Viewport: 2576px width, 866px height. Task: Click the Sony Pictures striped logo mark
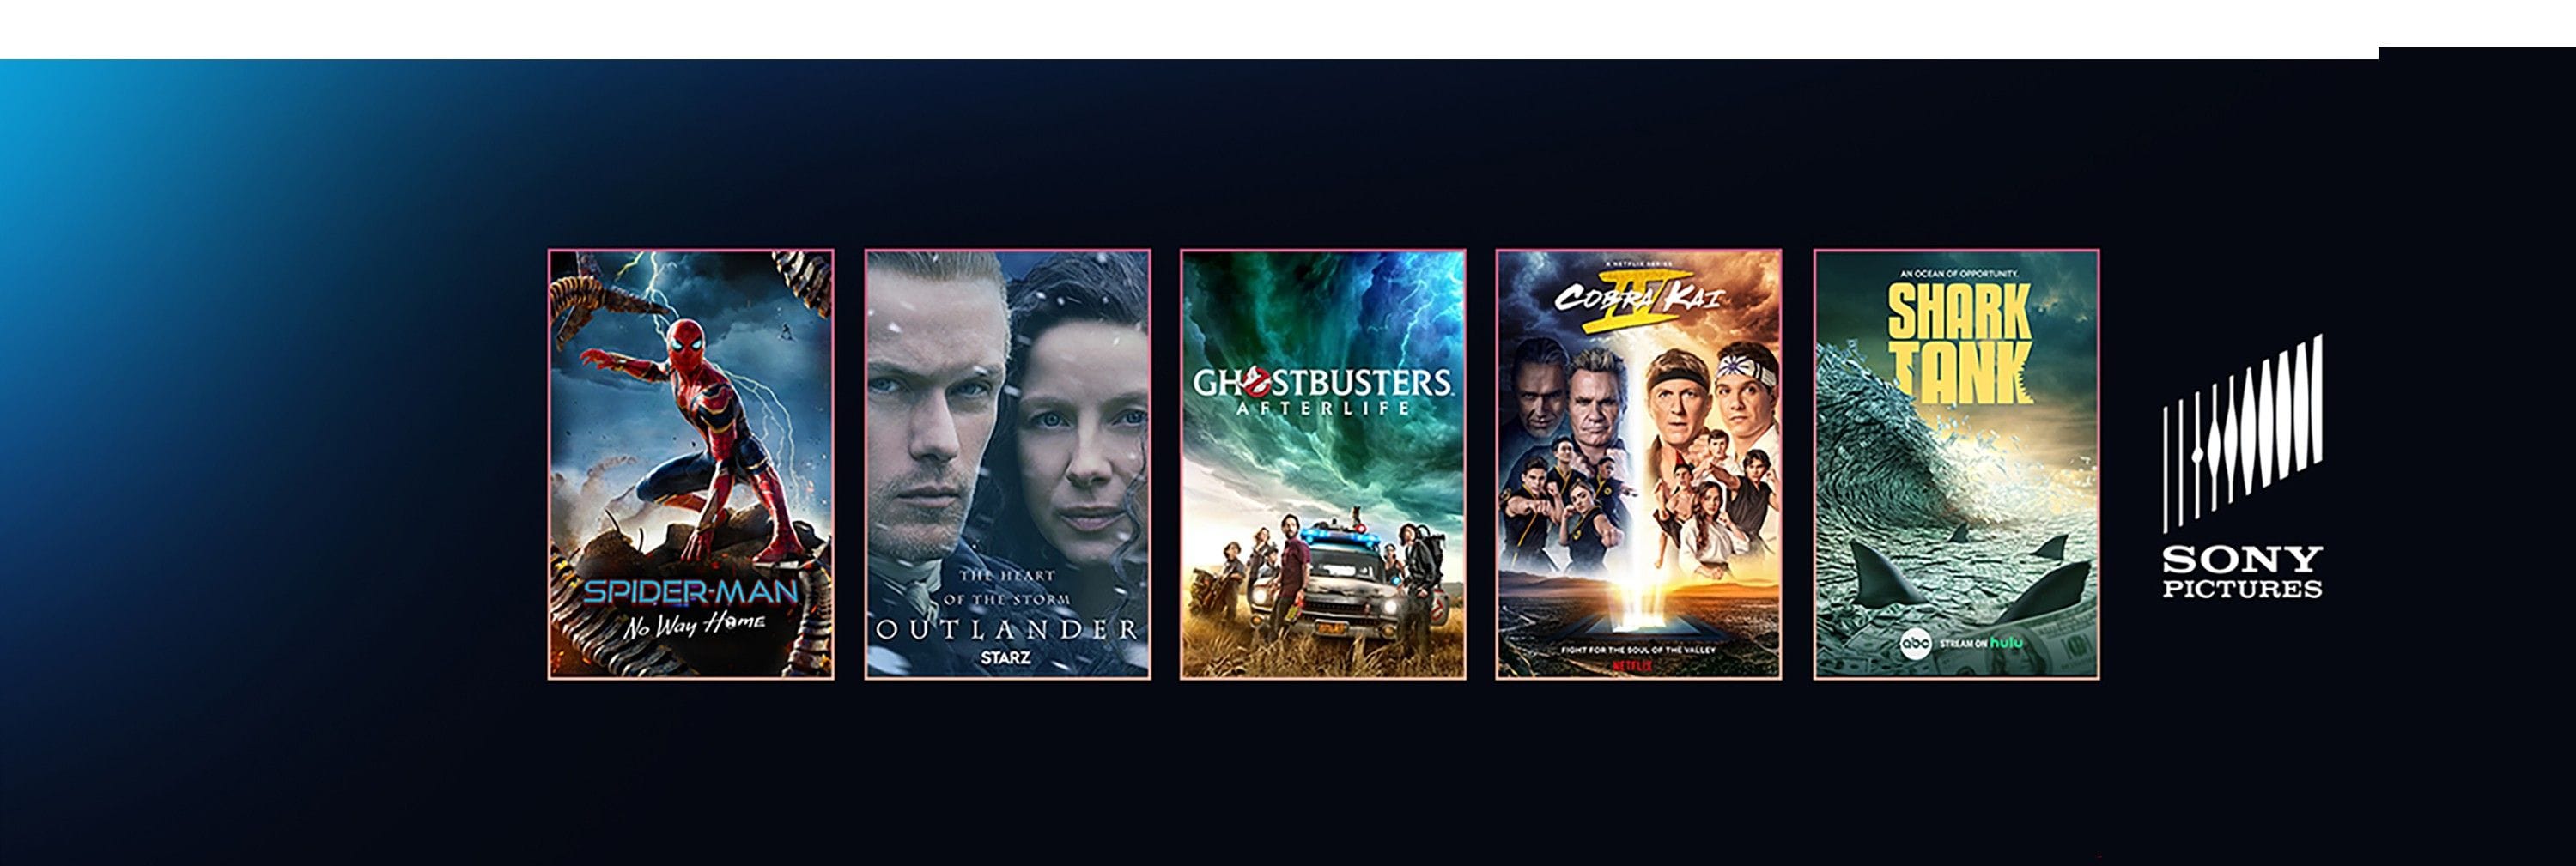2242,433
